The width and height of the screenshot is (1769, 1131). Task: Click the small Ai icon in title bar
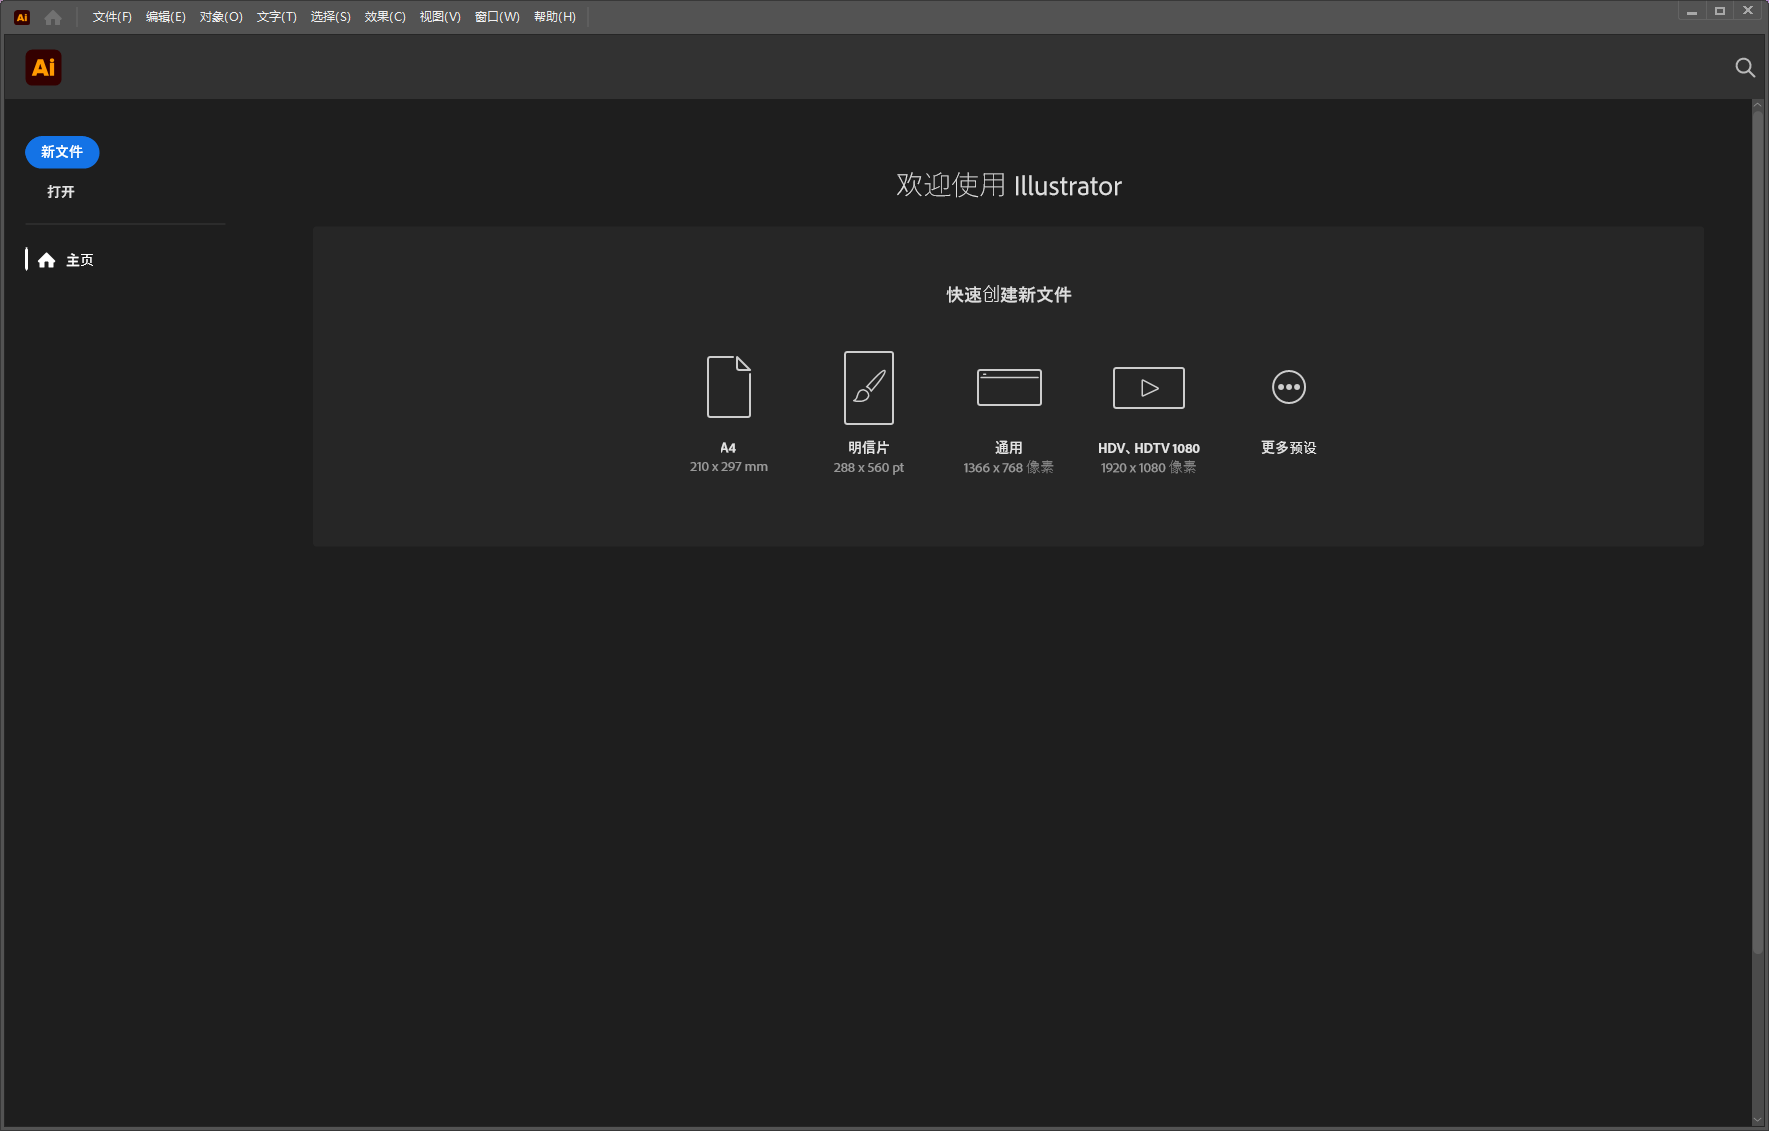click(22, 17)
